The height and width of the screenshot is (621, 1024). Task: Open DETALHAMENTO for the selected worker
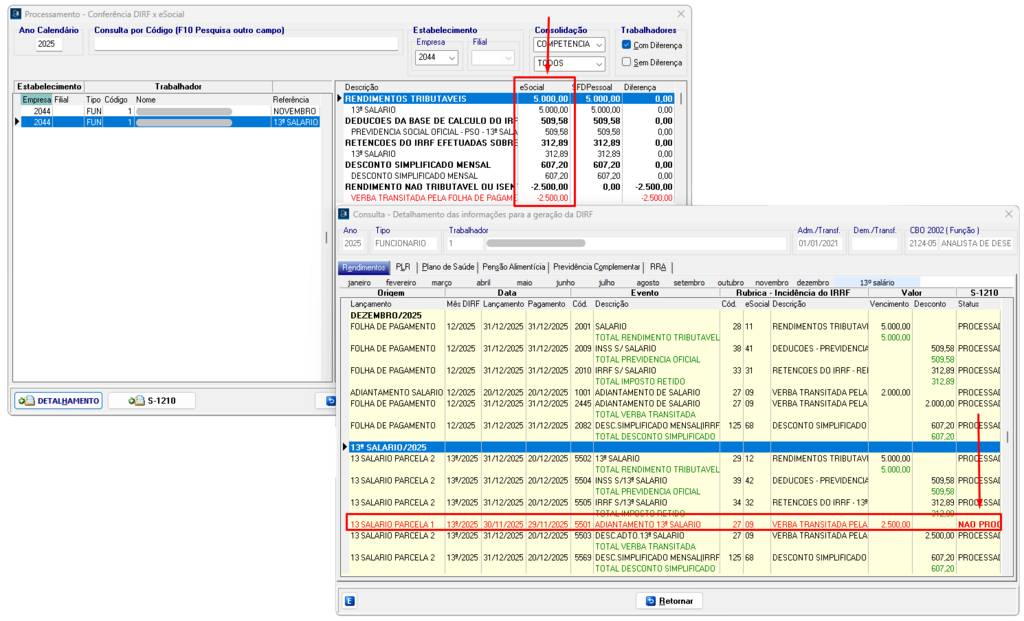pos(58,401)
